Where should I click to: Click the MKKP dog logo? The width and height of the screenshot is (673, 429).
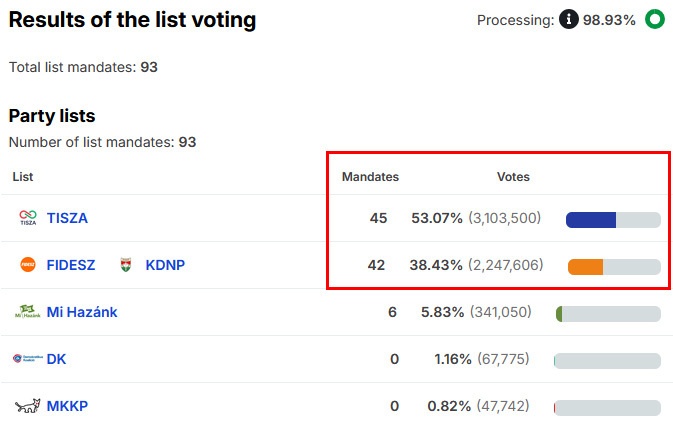click(28, 406)
